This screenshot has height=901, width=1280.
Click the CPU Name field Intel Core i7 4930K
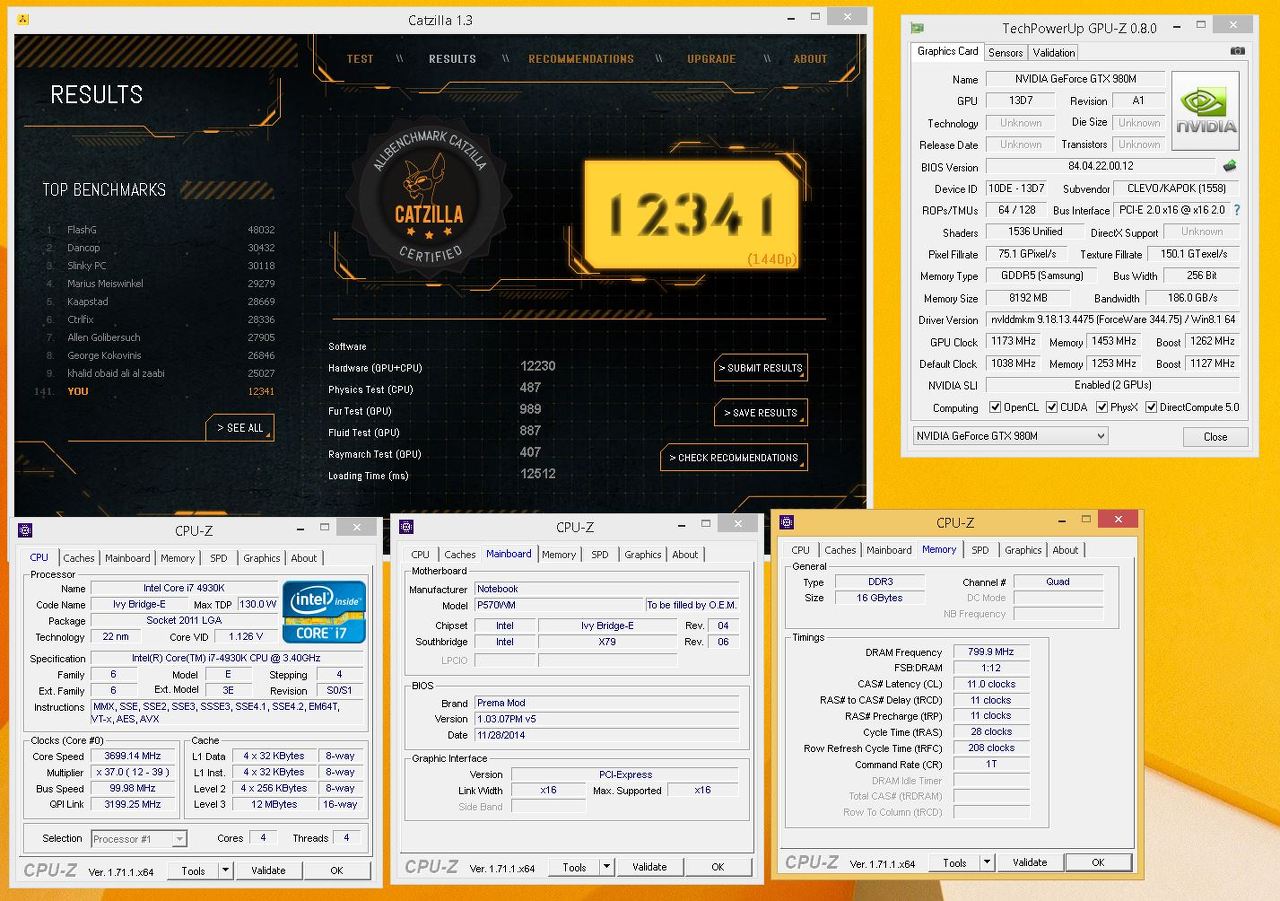(x=184, y=589)
